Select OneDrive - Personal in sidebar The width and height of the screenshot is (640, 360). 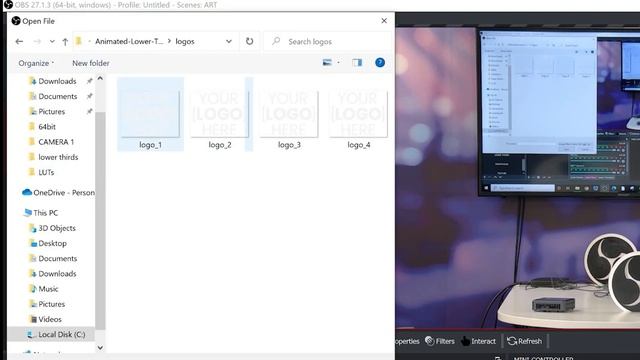pyautogui.click(x=58, y=193)
